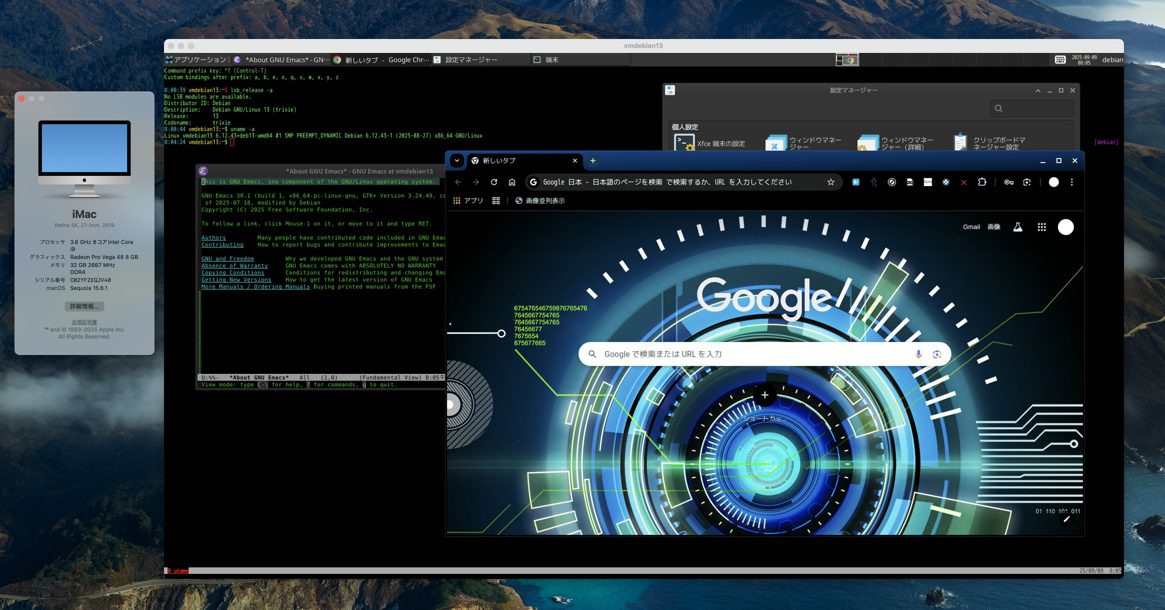Open Chrome's Extensions puzzle-piece menu

982,182
